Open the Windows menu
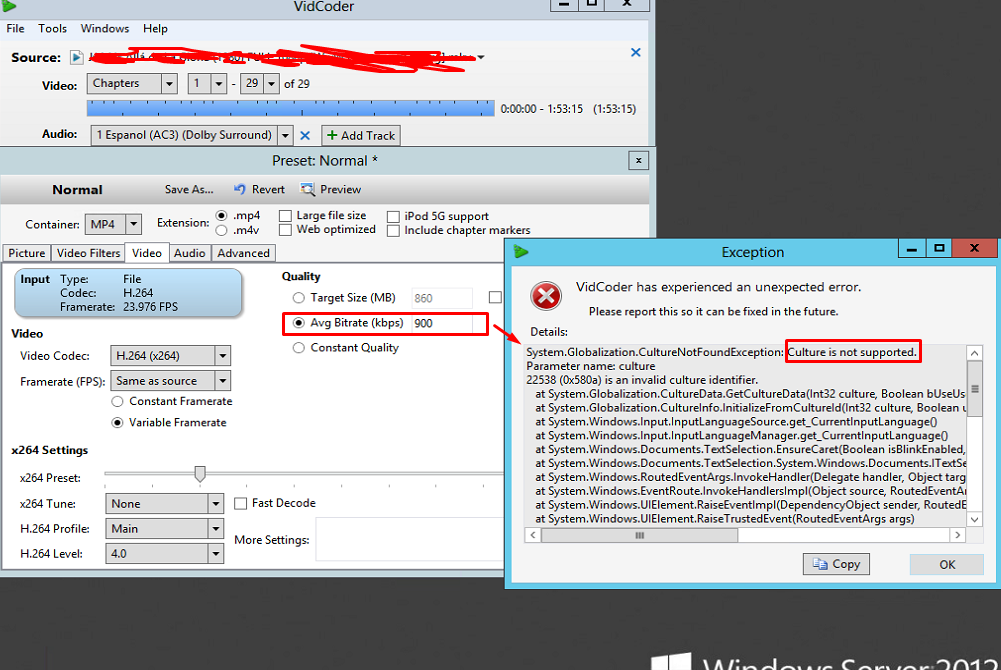The height and width of the screenshot is (670, 1001). (105, 29)
